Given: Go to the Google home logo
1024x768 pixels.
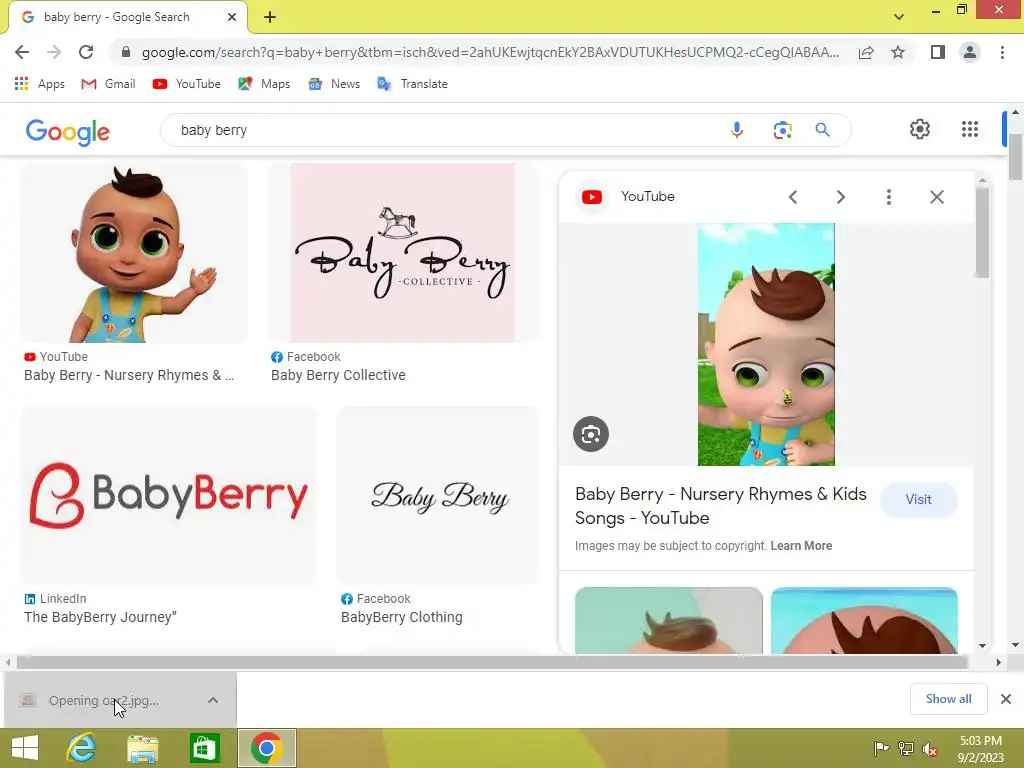Looking at the screenshot, I should [x=68, y=131].
